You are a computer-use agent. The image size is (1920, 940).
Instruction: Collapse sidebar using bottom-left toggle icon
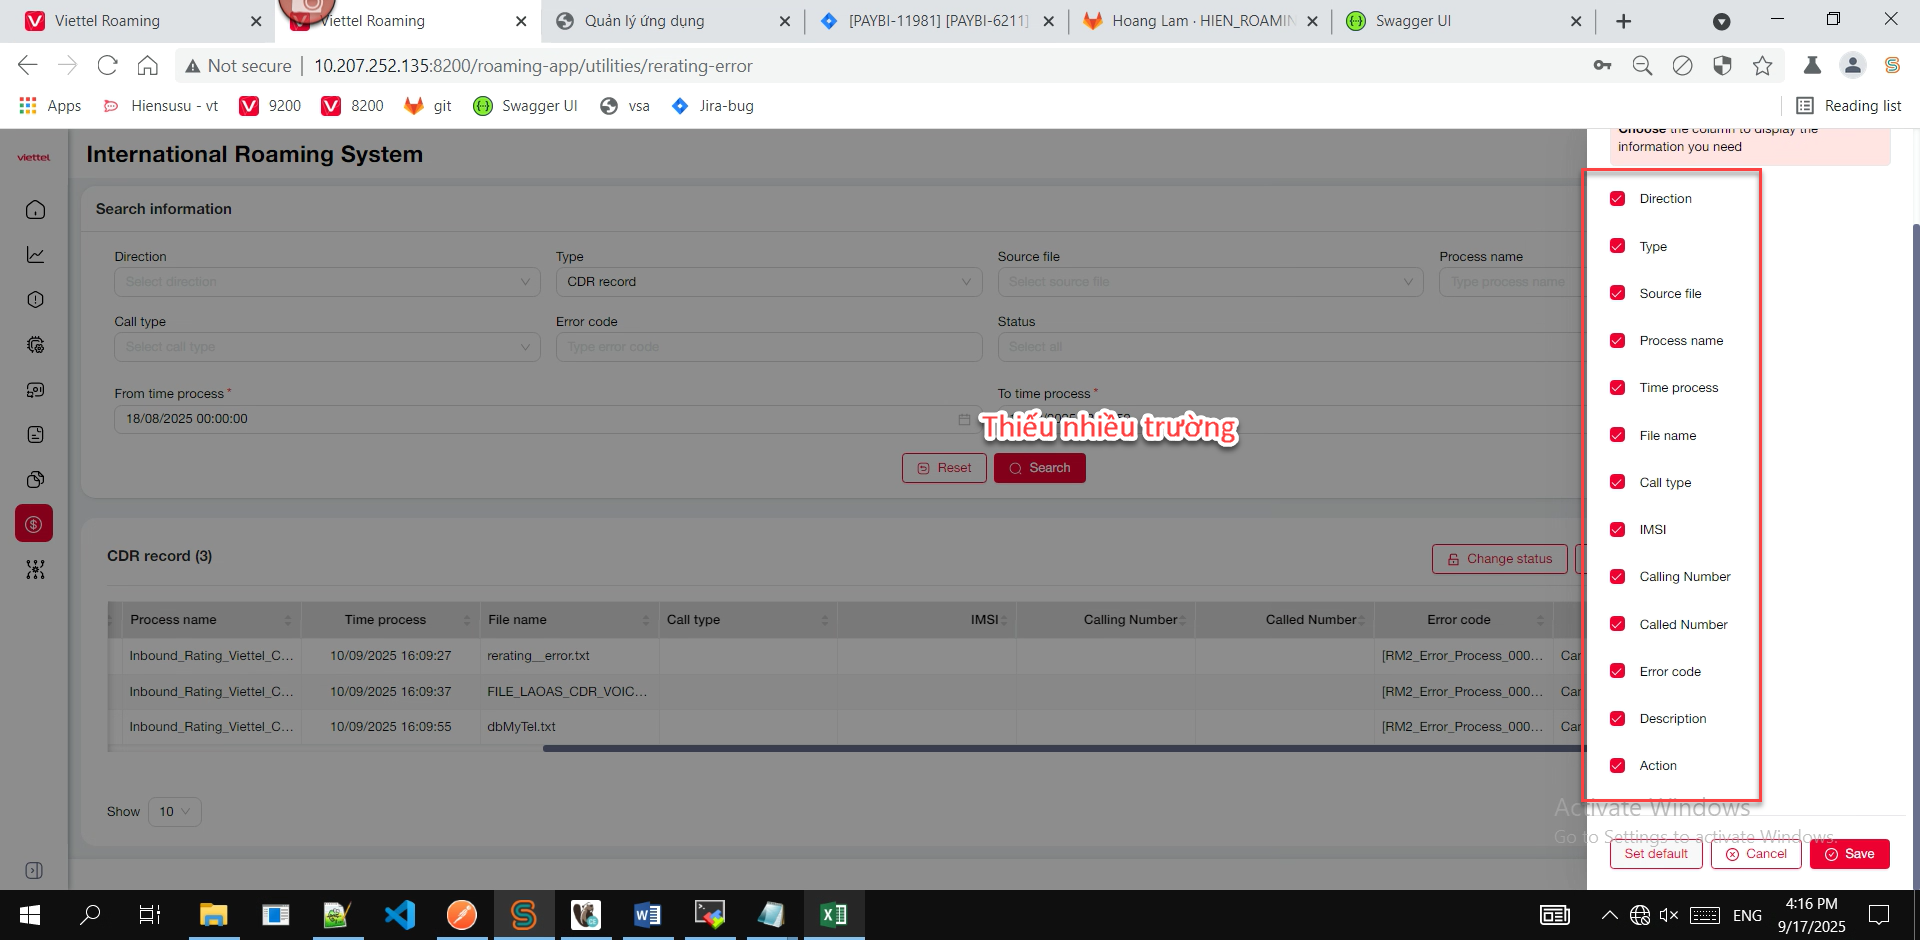[34, 870]
